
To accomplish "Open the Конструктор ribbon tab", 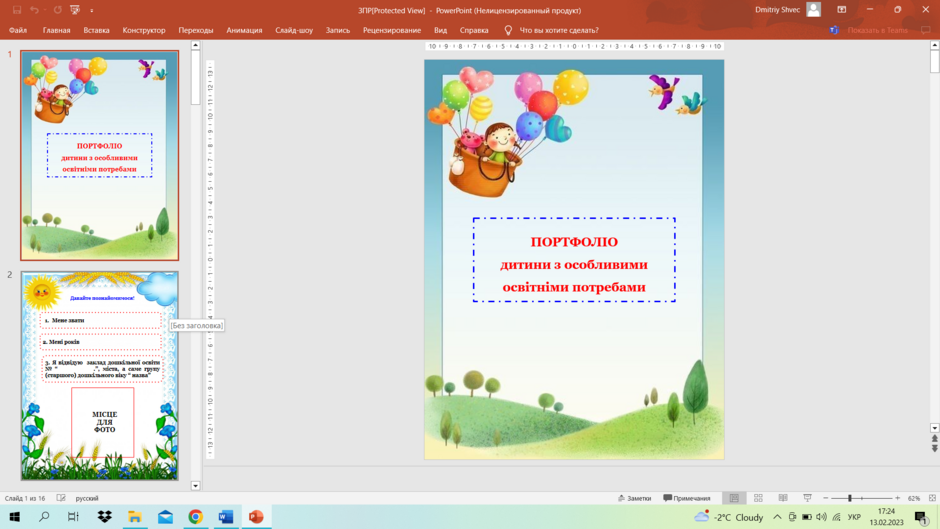I will click(x=144, y=30).
